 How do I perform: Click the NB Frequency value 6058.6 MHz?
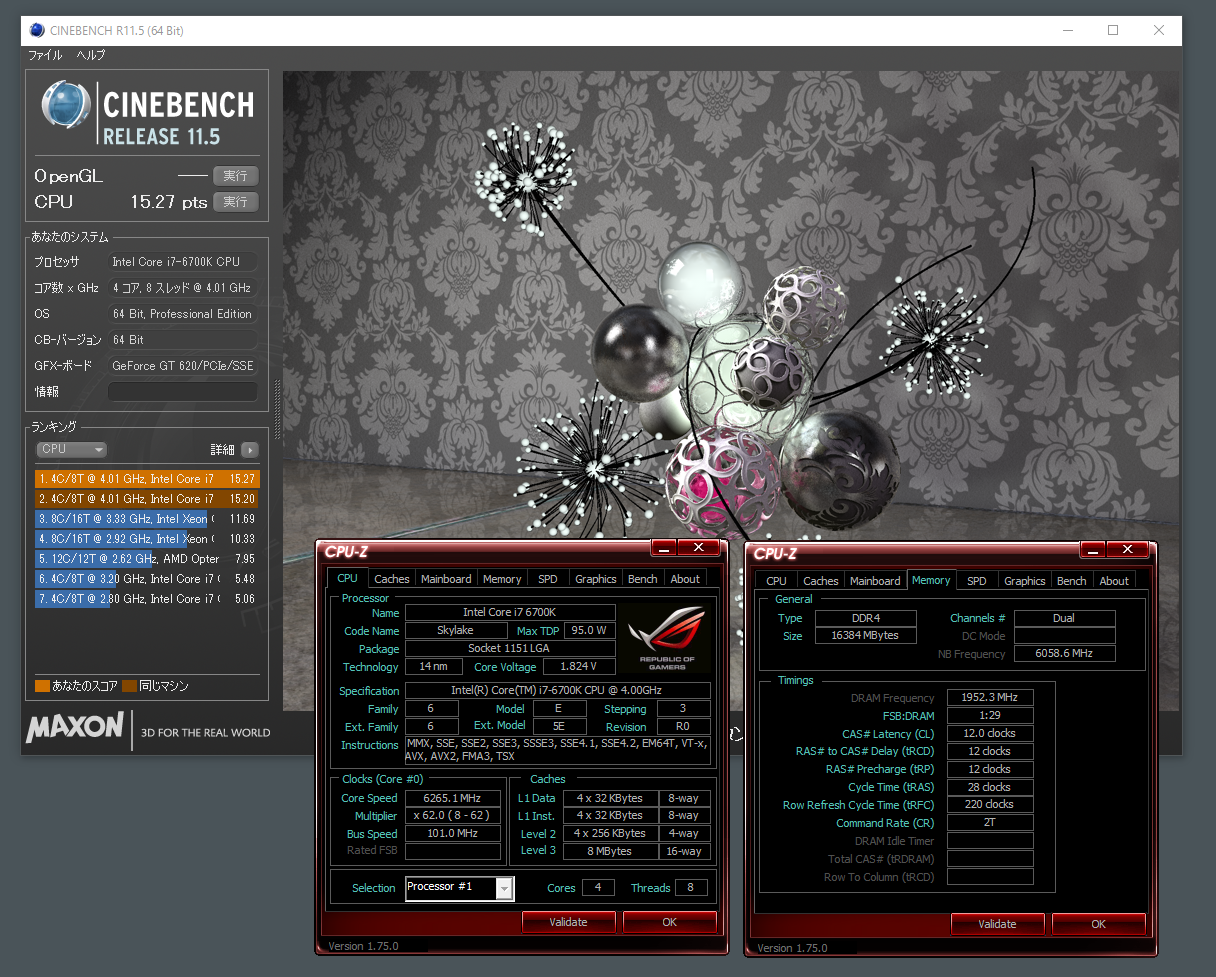click(x=1064, y=654)
